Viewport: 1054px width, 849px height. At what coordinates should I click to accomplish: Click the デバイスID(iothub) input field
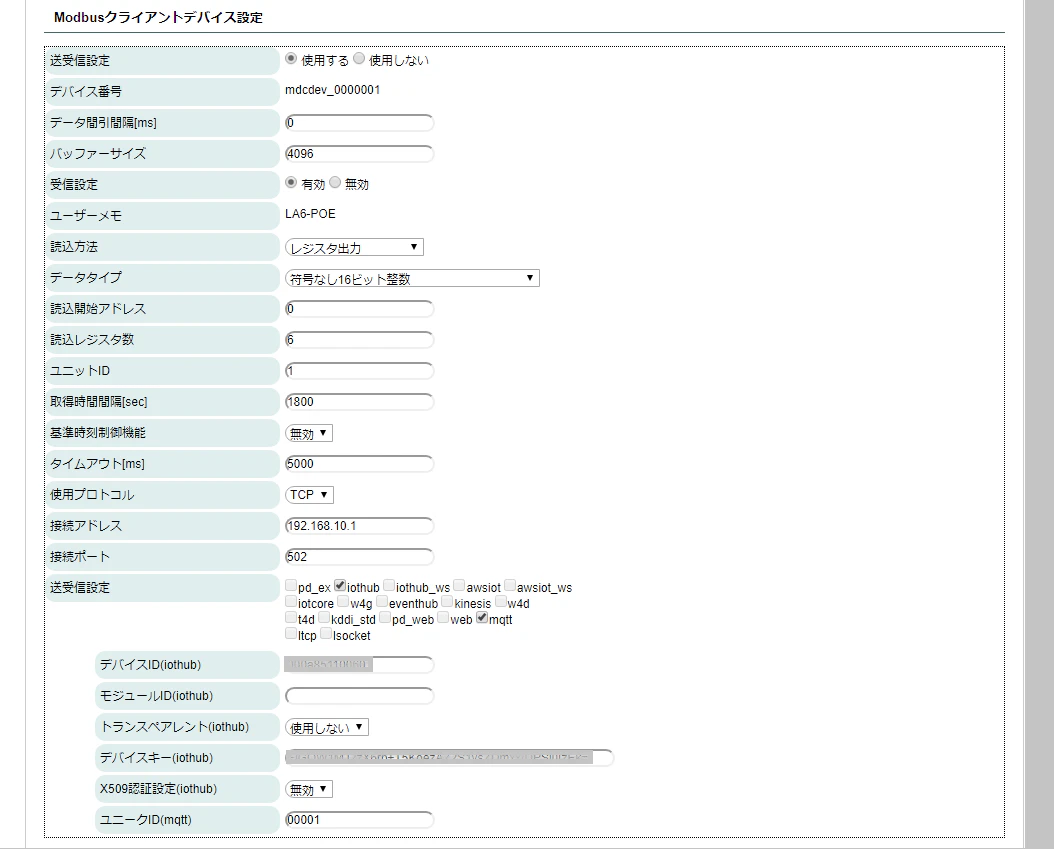click(x=360, y=665)
